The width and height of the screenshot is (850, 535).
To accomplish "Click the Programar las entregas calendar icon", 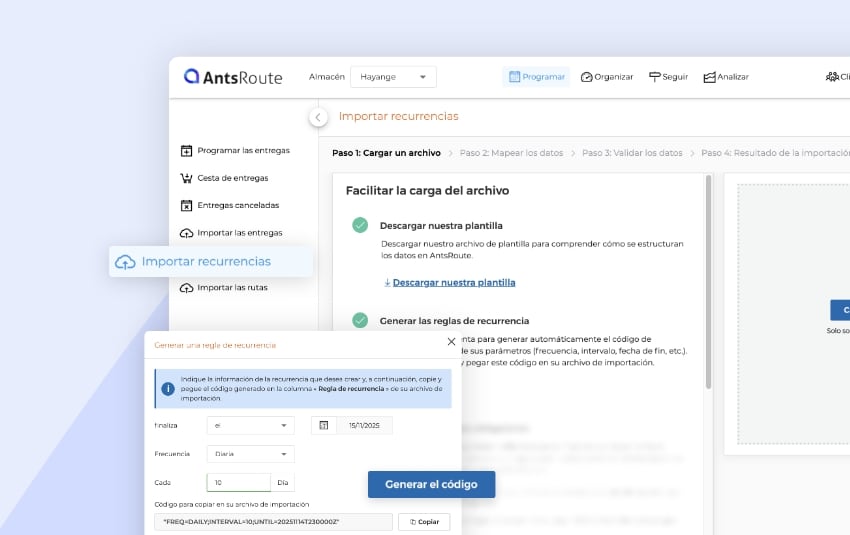I will pos(186,151).
